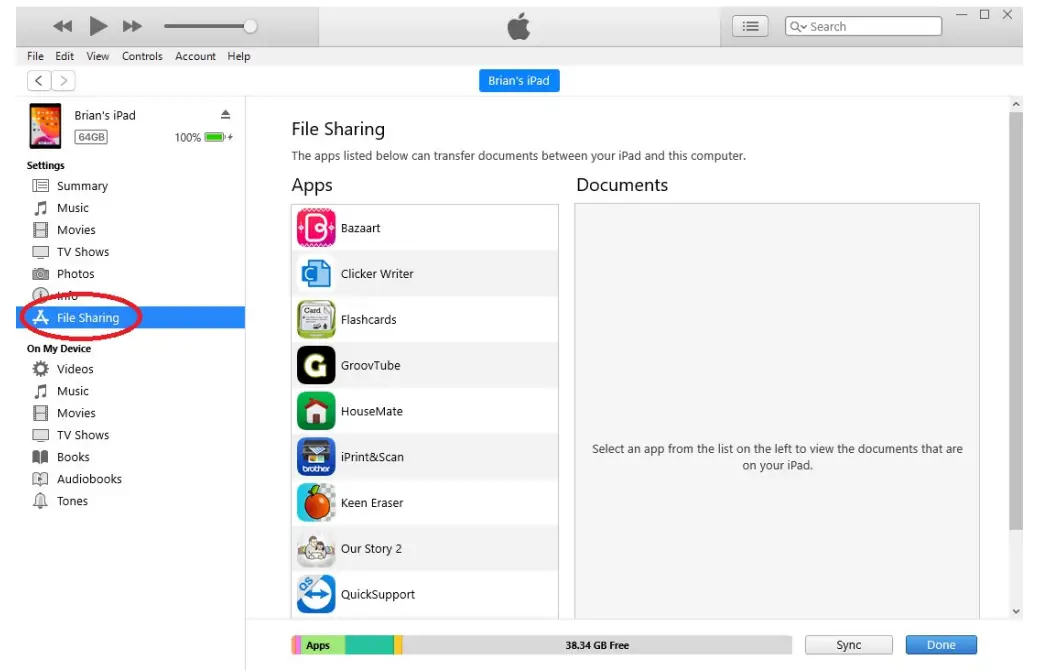Go back with the left chevron button
This screenshot has width=1057, height=672.
[x=39, y=80]
